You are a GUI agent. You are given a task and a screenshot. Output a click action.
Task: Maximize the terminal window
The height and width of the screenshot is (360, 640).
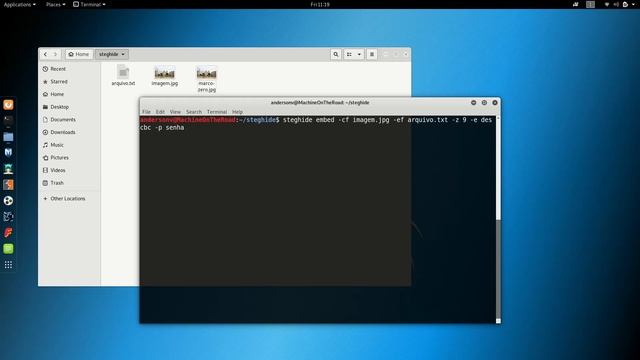point(484,103)
